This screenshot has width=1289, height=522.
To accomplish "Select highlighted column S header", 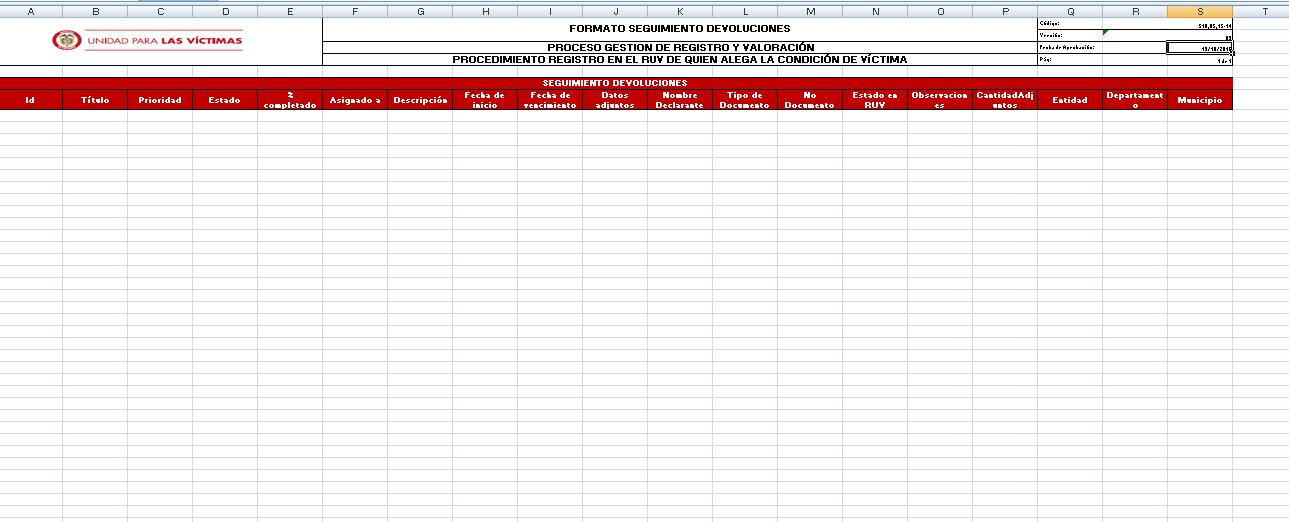I will (1200, 11).
